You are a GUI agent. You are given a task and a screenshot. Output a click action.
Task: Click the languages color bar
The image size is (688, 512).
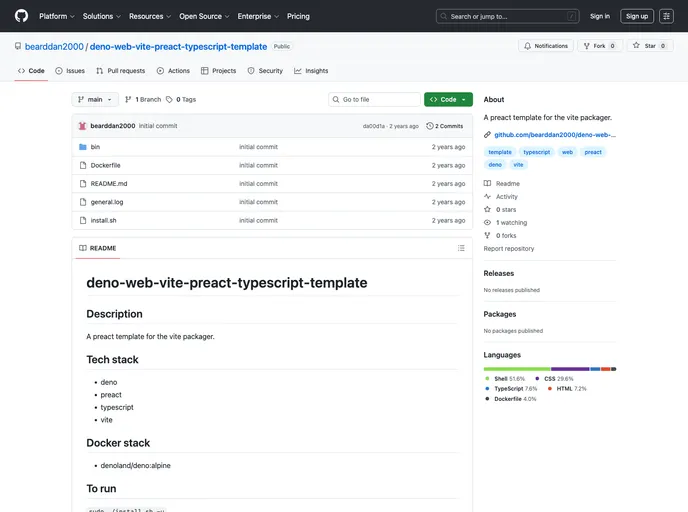pos(549,369)
